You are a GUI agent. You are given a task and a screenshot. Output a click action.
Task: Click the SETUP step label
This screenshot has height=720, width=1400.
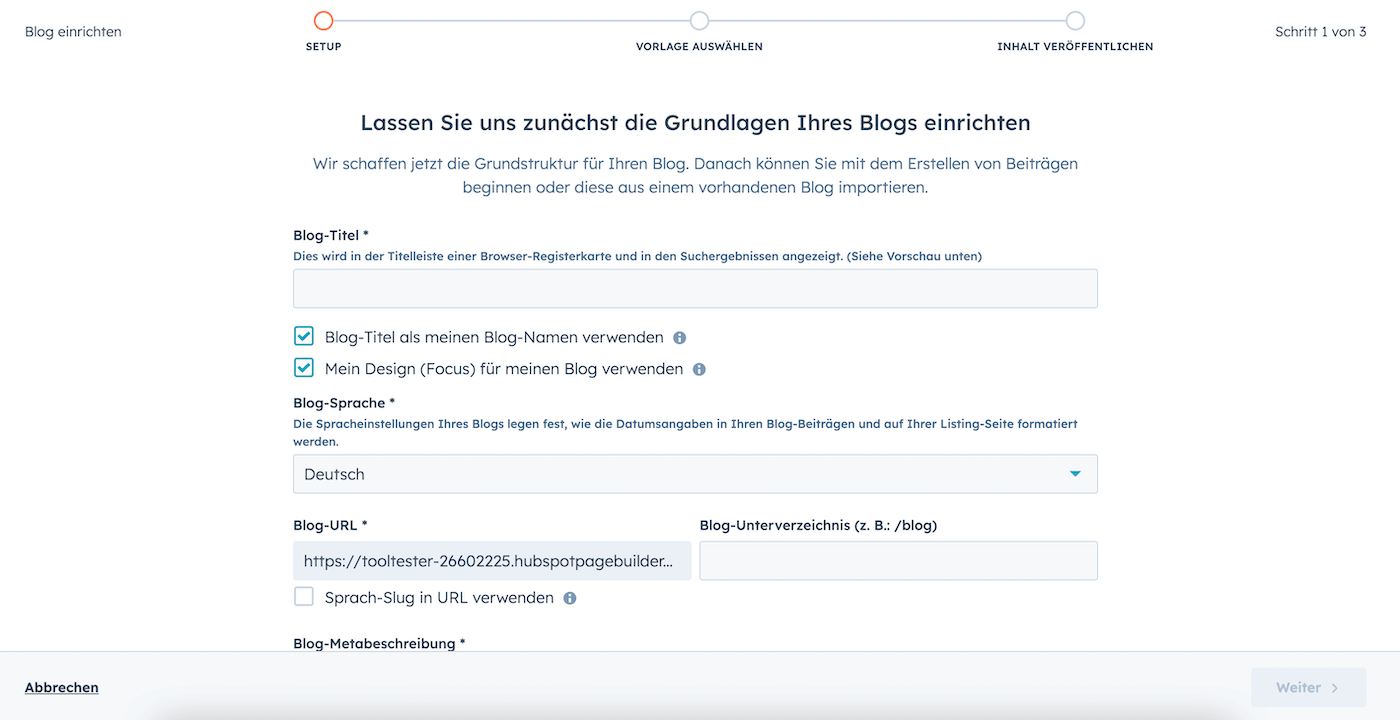click(x=323, y=46)
